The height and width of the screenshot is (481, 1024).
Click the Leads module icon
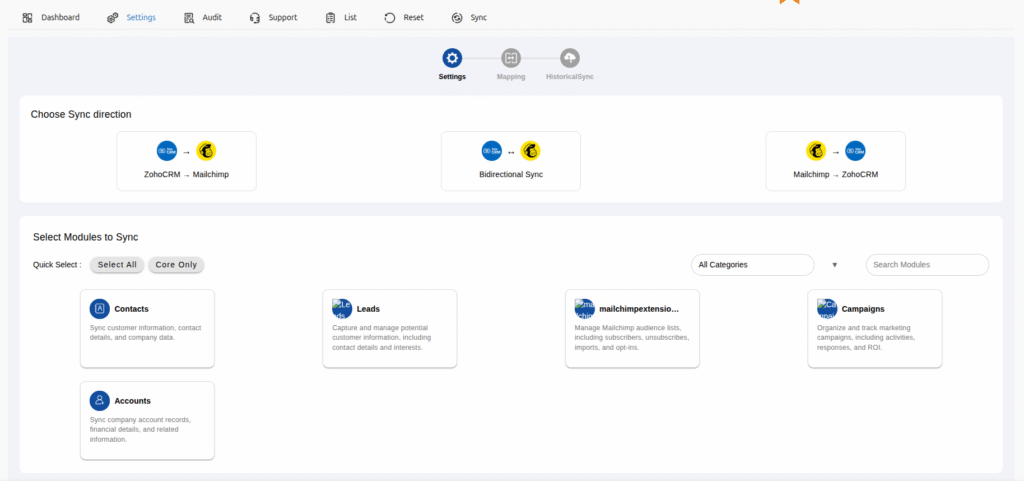(342, 309)
